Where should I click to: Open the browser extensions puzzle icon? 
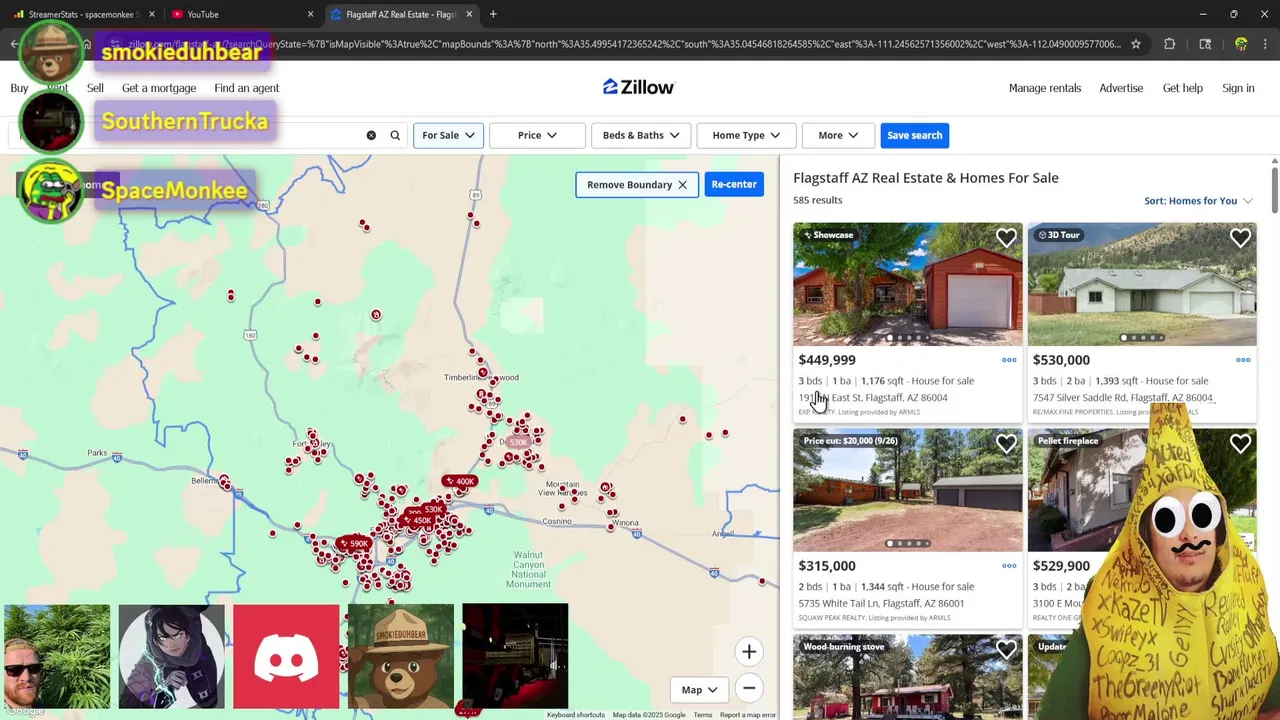pos(1169,44)
